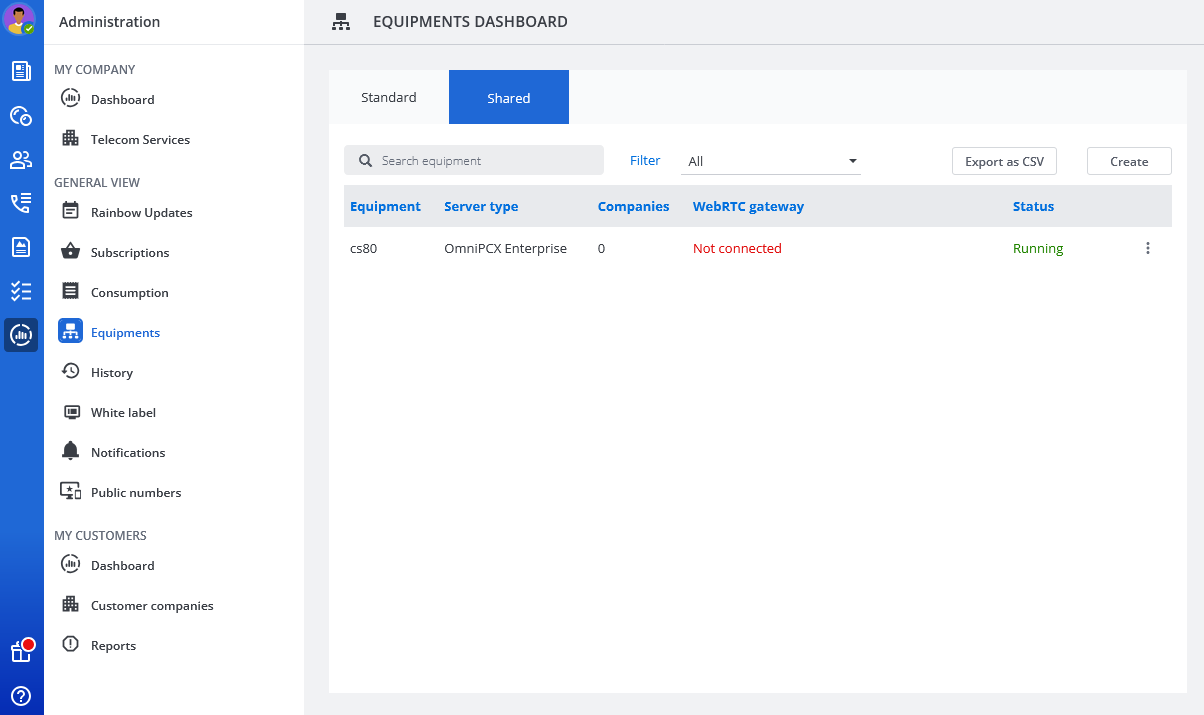
Task: Click the user avatar profile icon
Action: (20, 19)
